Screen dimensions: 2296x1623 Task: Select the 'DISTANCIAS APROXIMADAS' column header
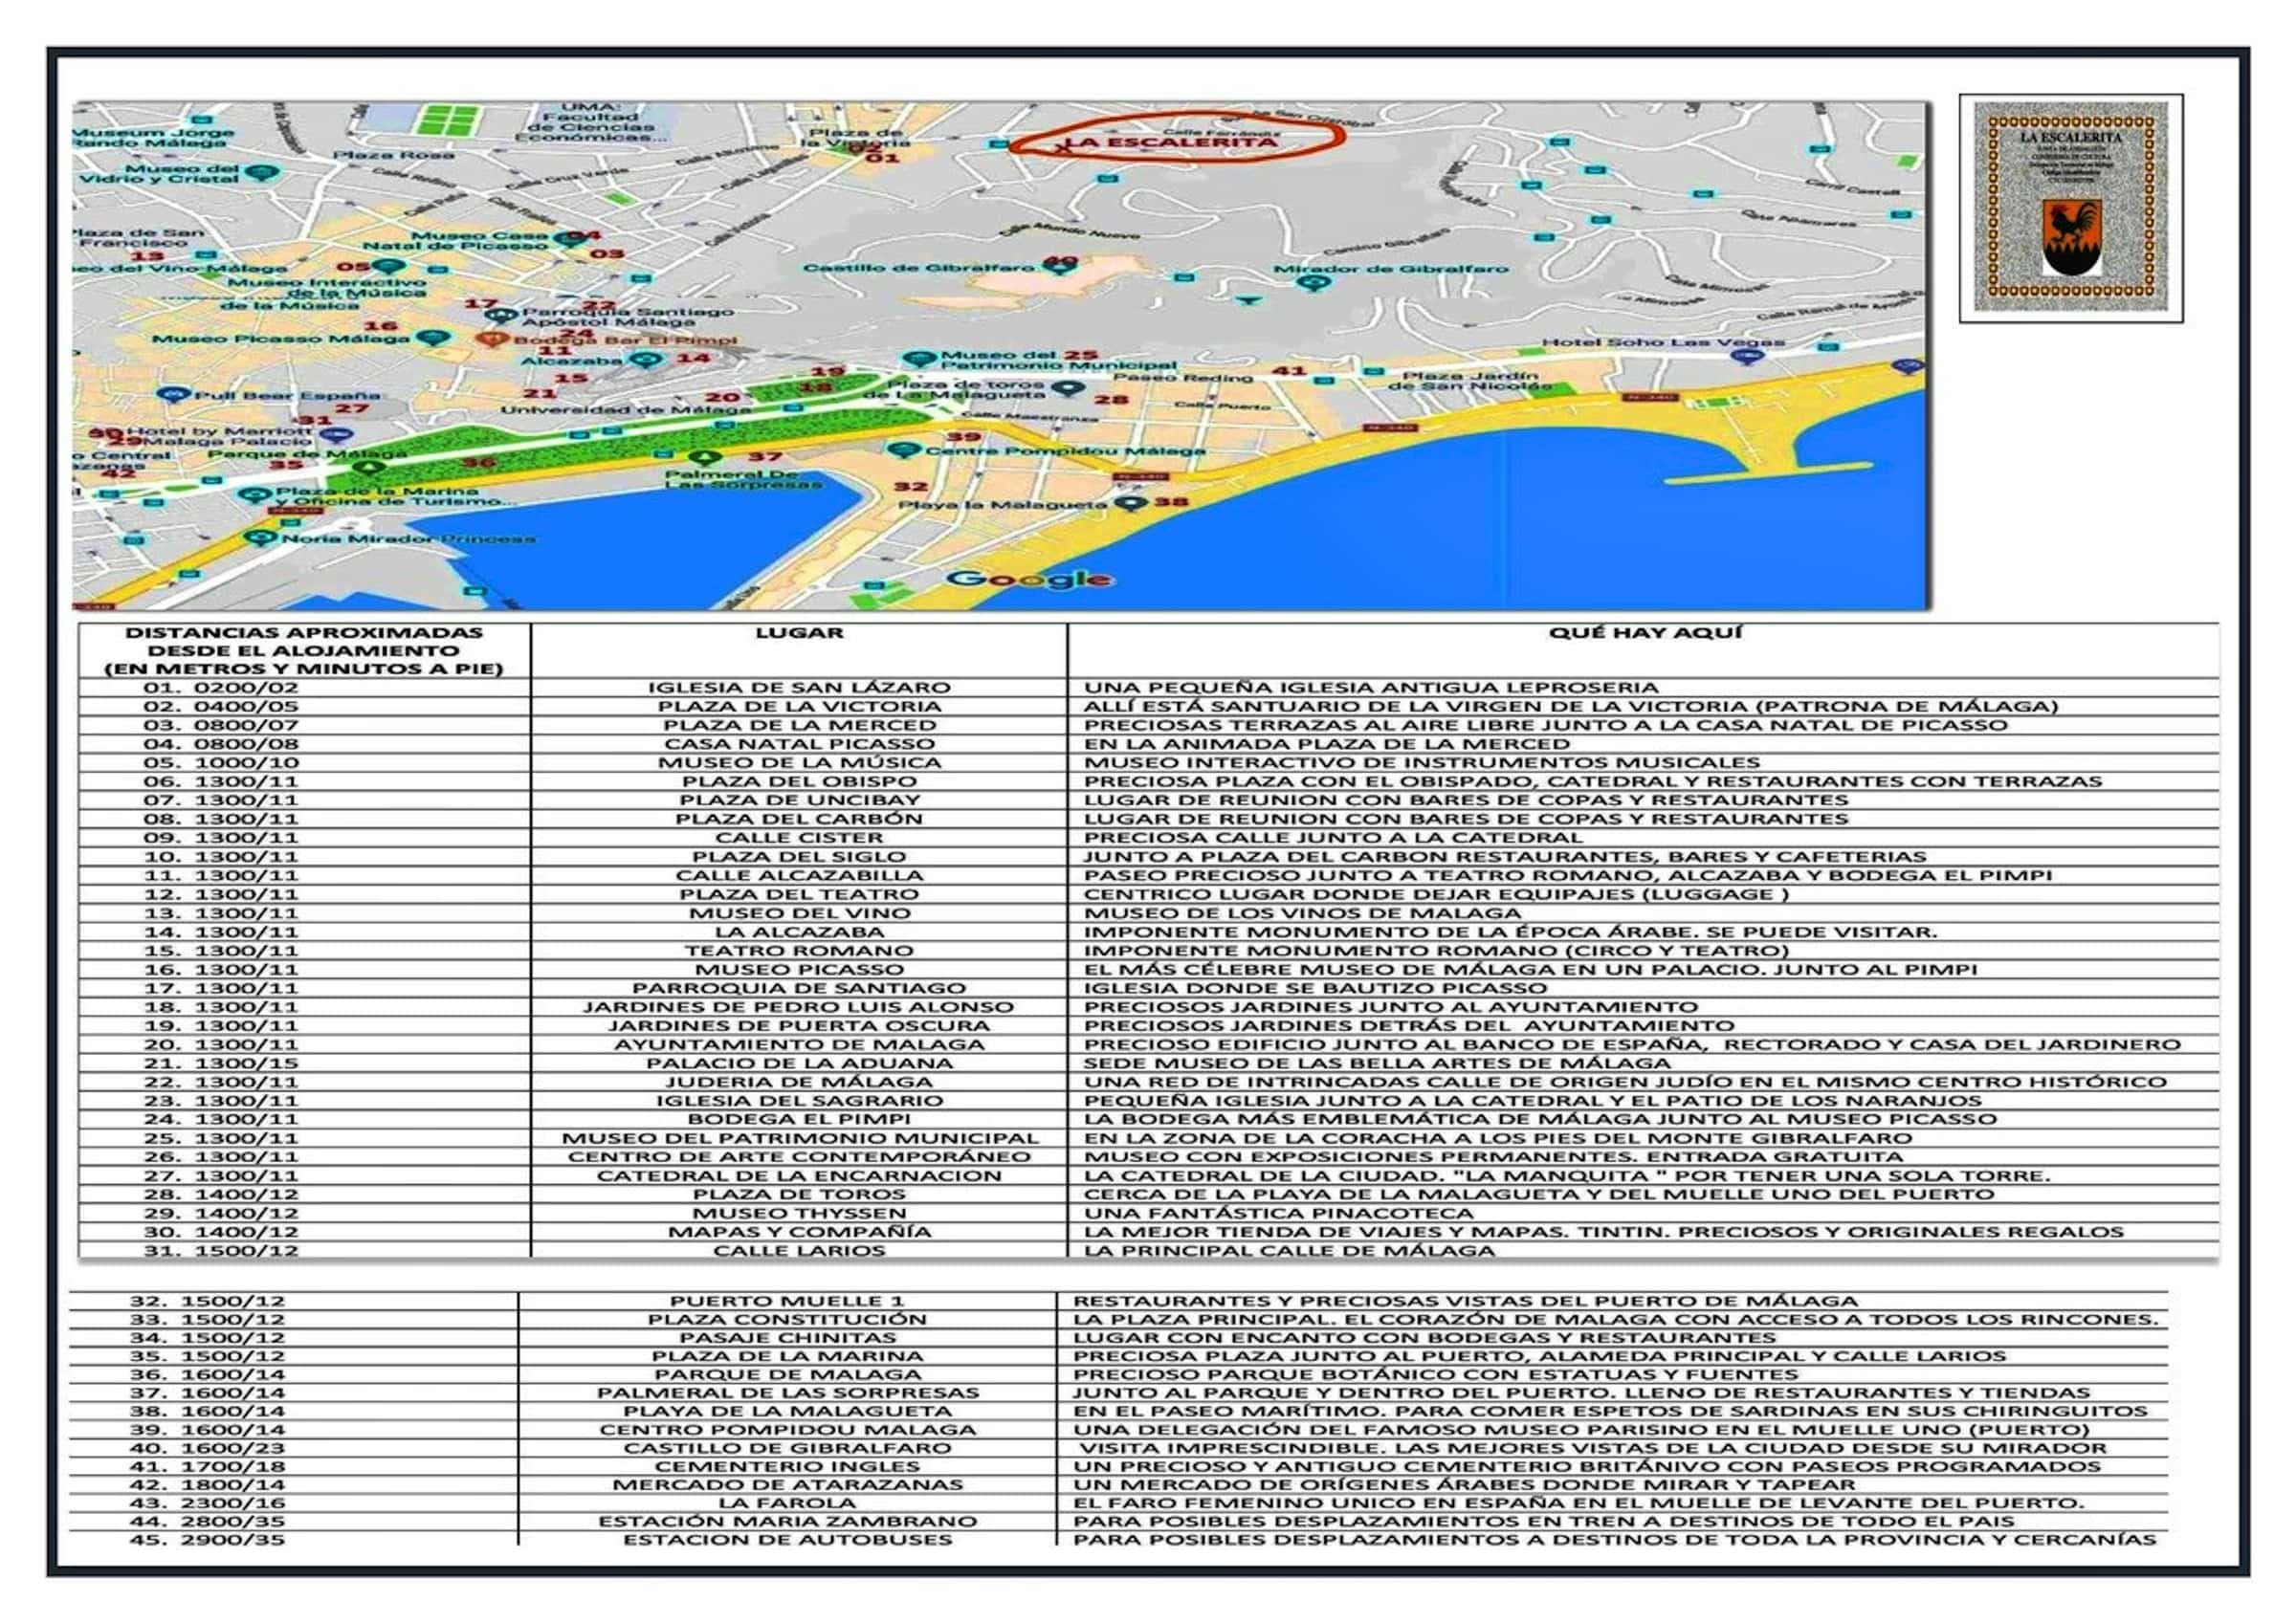pos(304,650)
